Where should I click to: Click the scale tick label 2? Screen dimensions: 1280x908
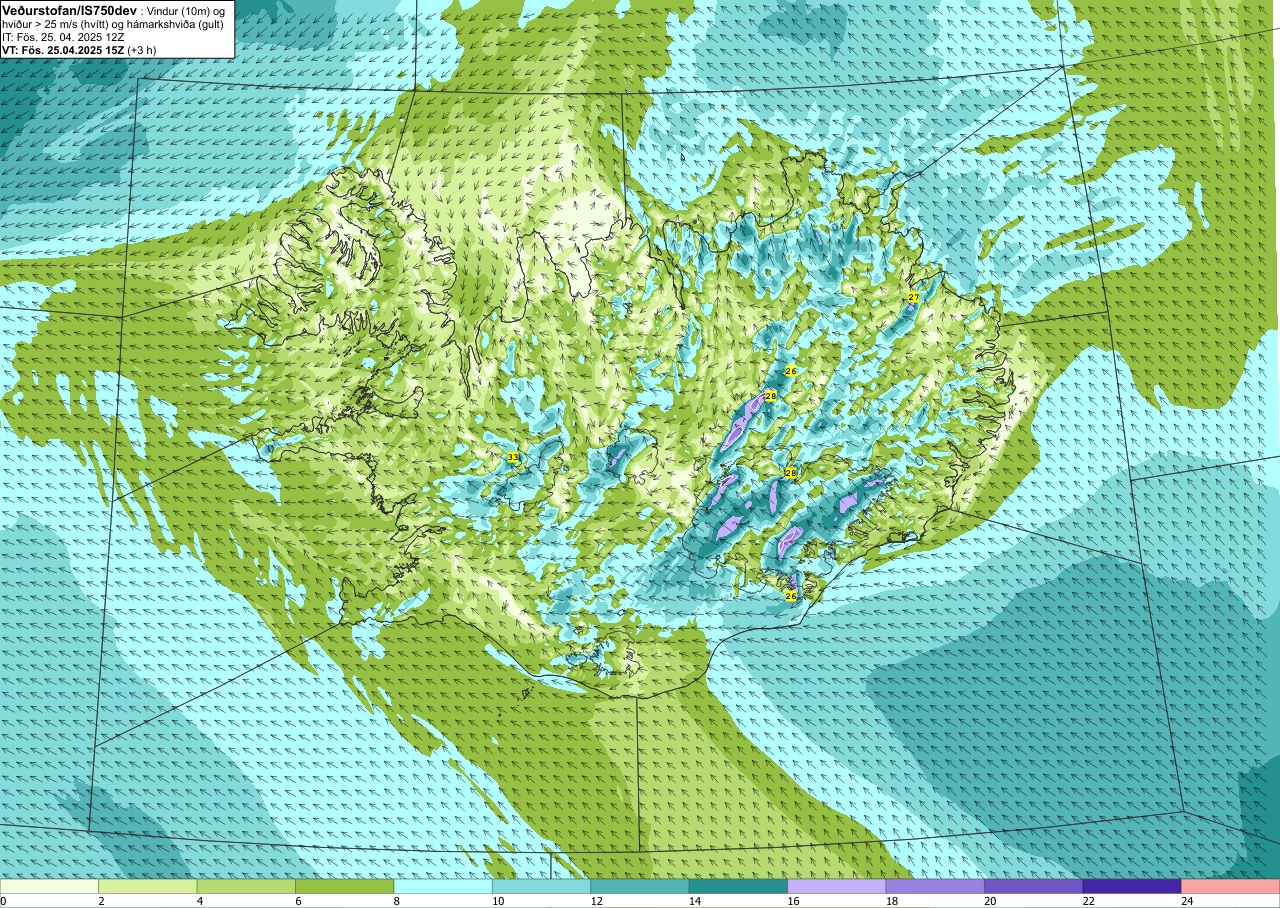[x=101, y=901]
